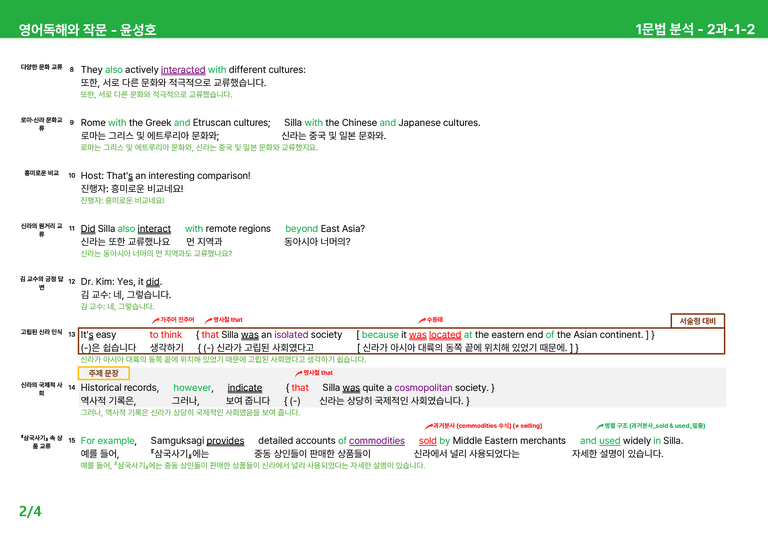
Task: Click the purple word 'isolated'
Action: 291,335
